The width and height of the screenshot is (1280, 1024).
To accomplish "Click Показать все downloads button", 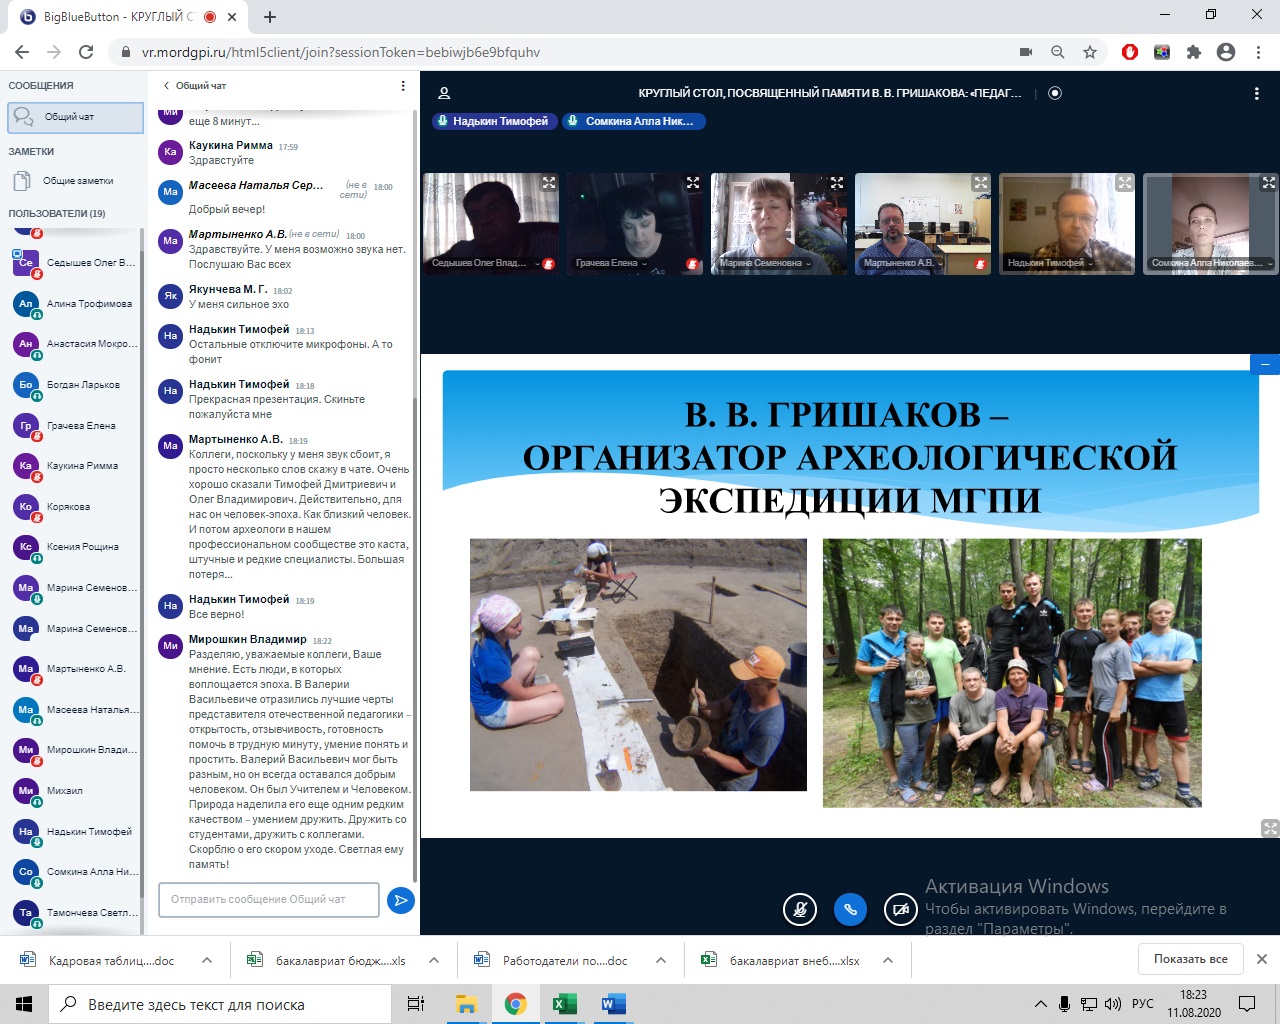I will 1190,959.
